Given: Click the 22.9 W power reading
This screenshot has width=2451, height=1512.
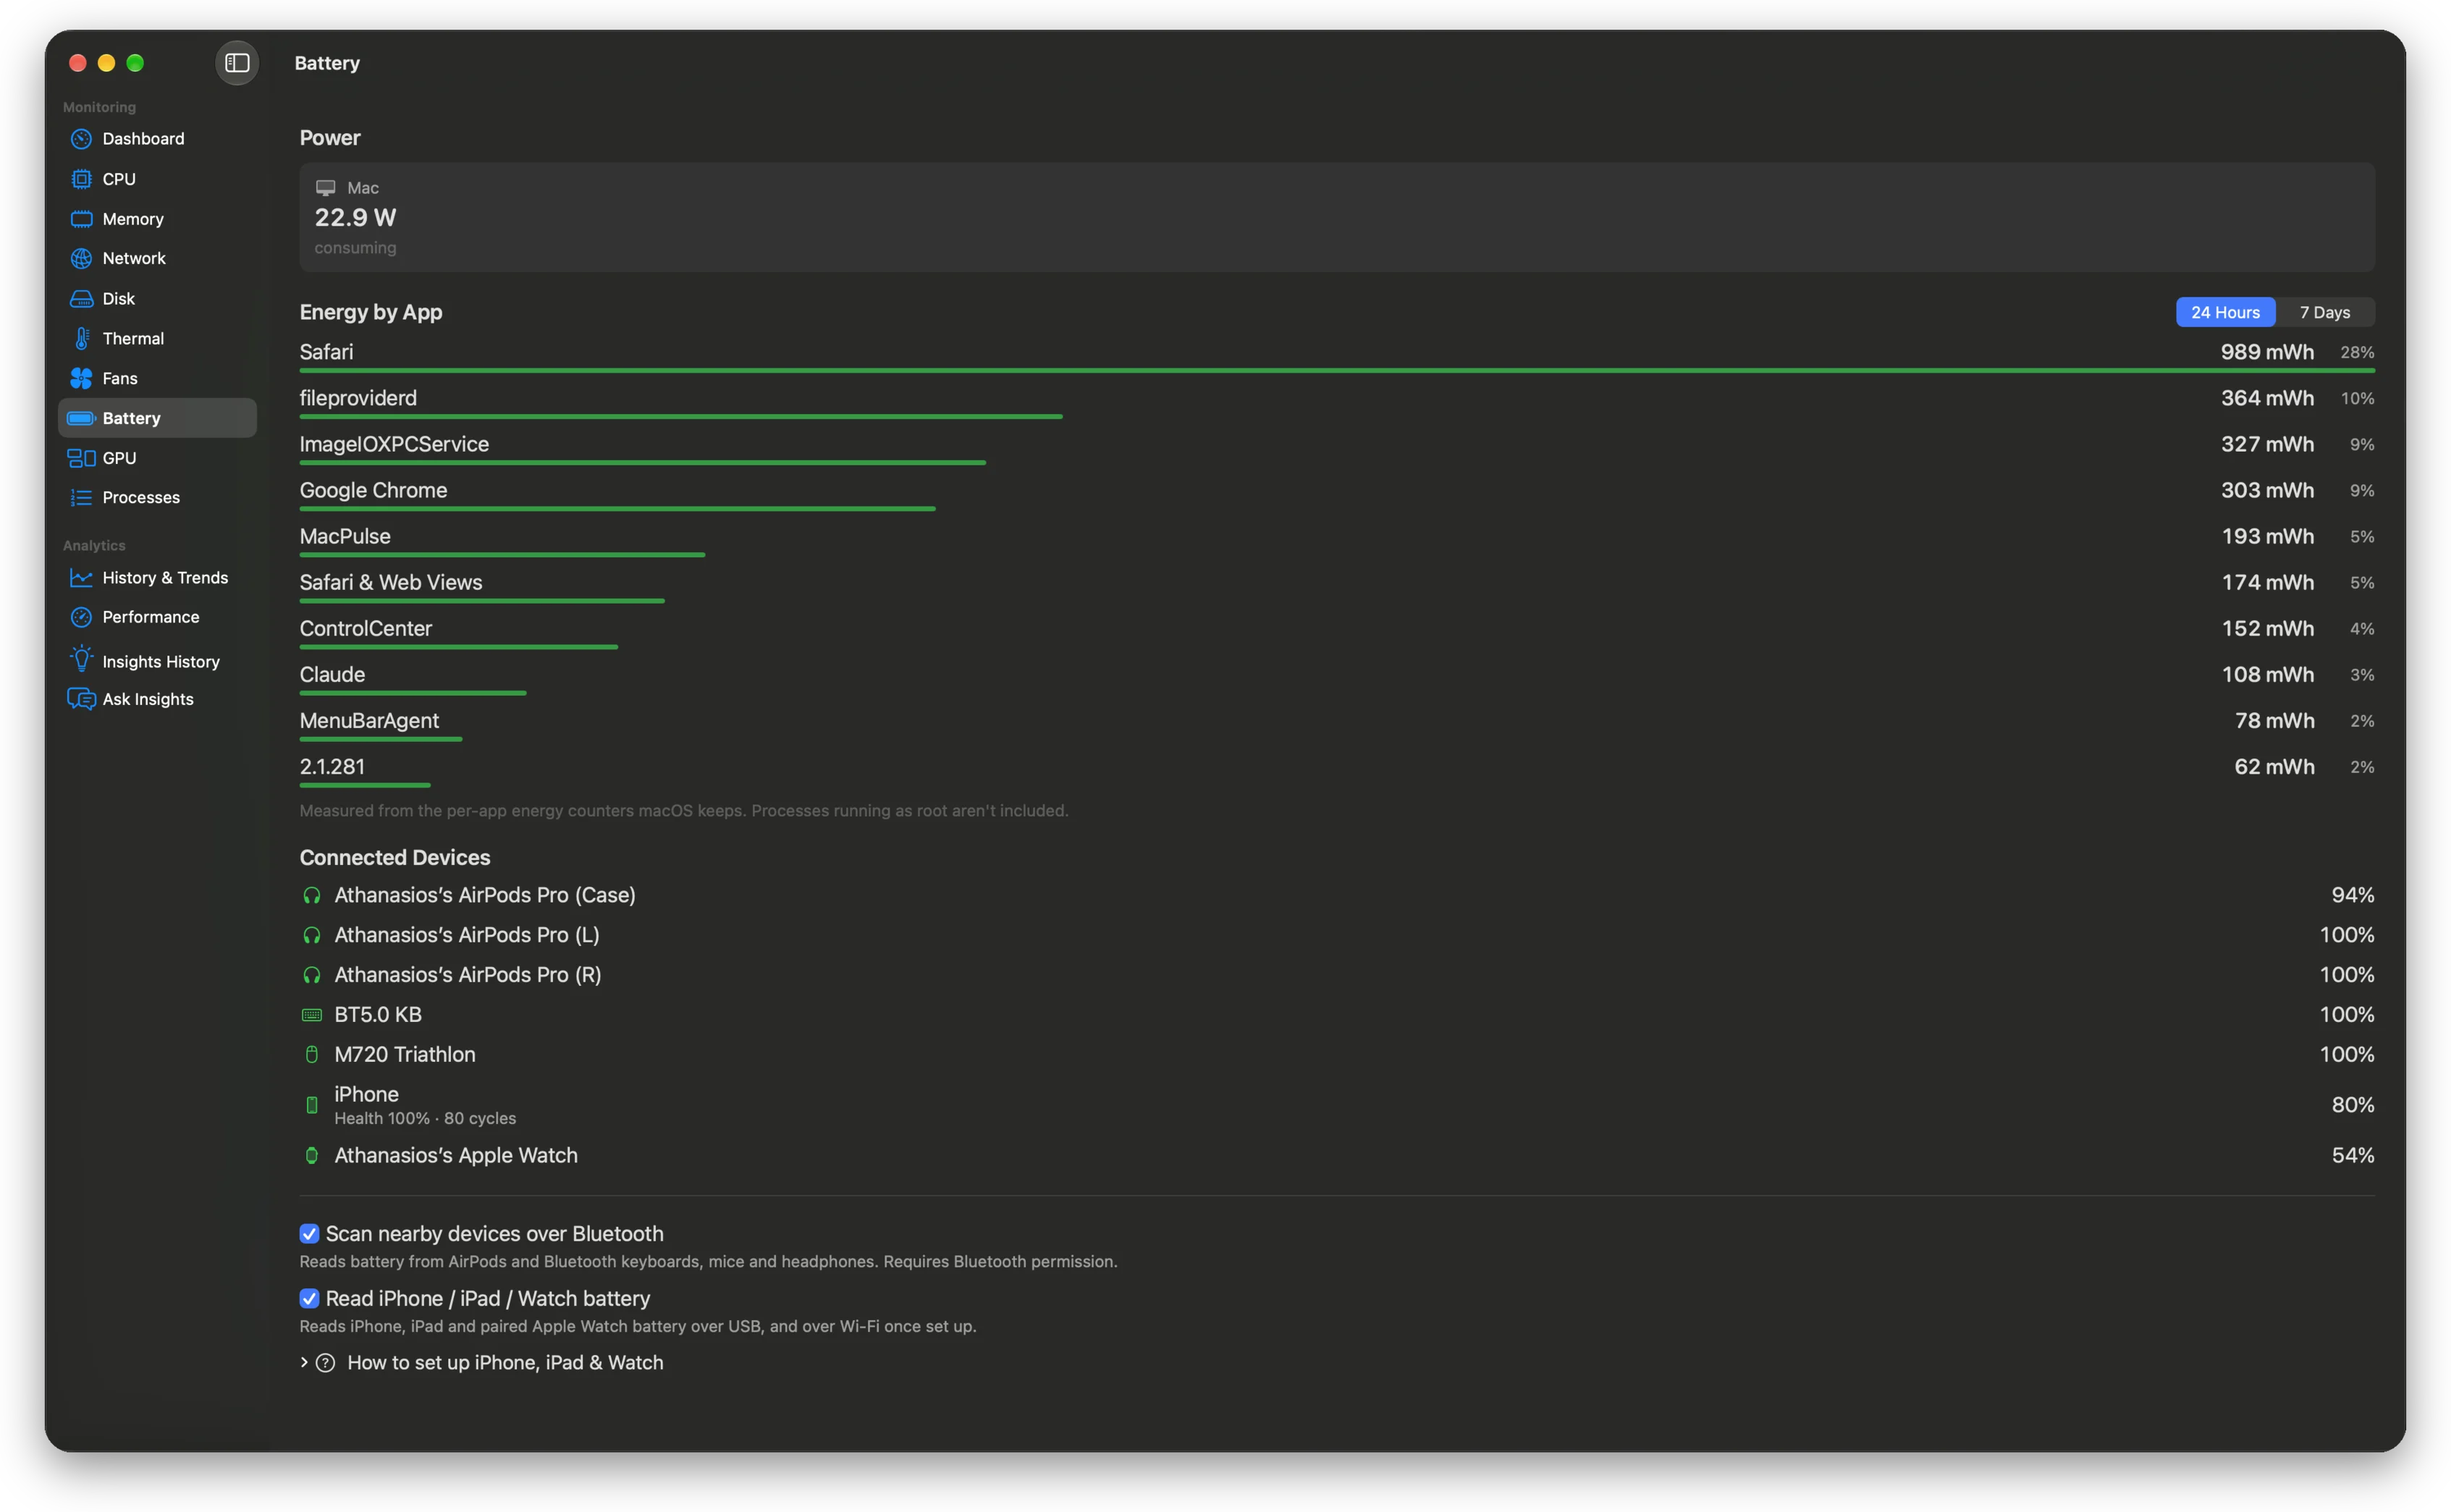Looking at the screenshot, I should (x=355, y=218).
